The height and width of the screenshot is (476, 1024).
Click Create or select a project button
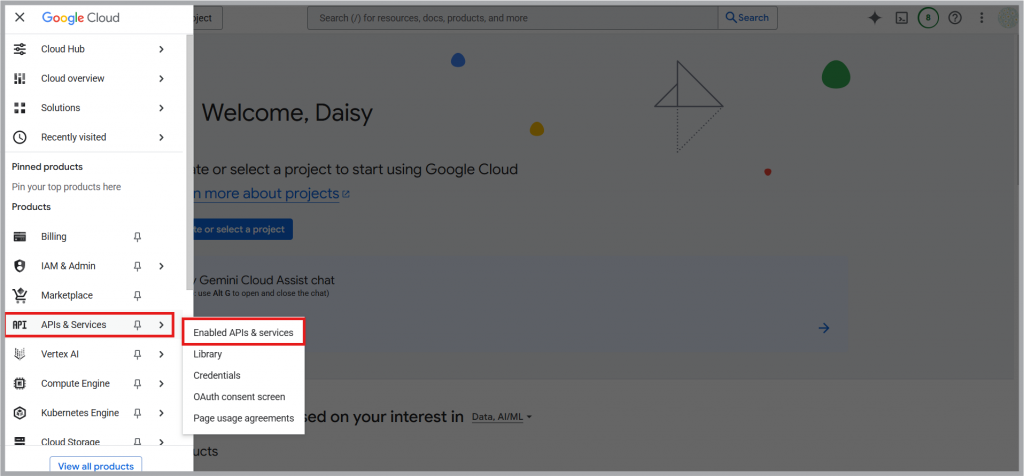point(243,229)
